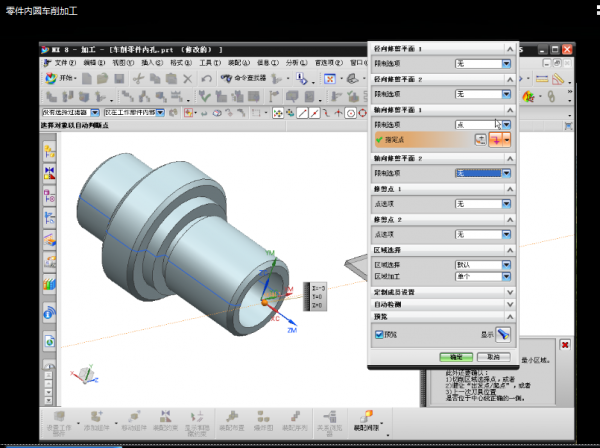
Task: Open 修剪点 2 点选项 dropdown
Action: [483, 235]
